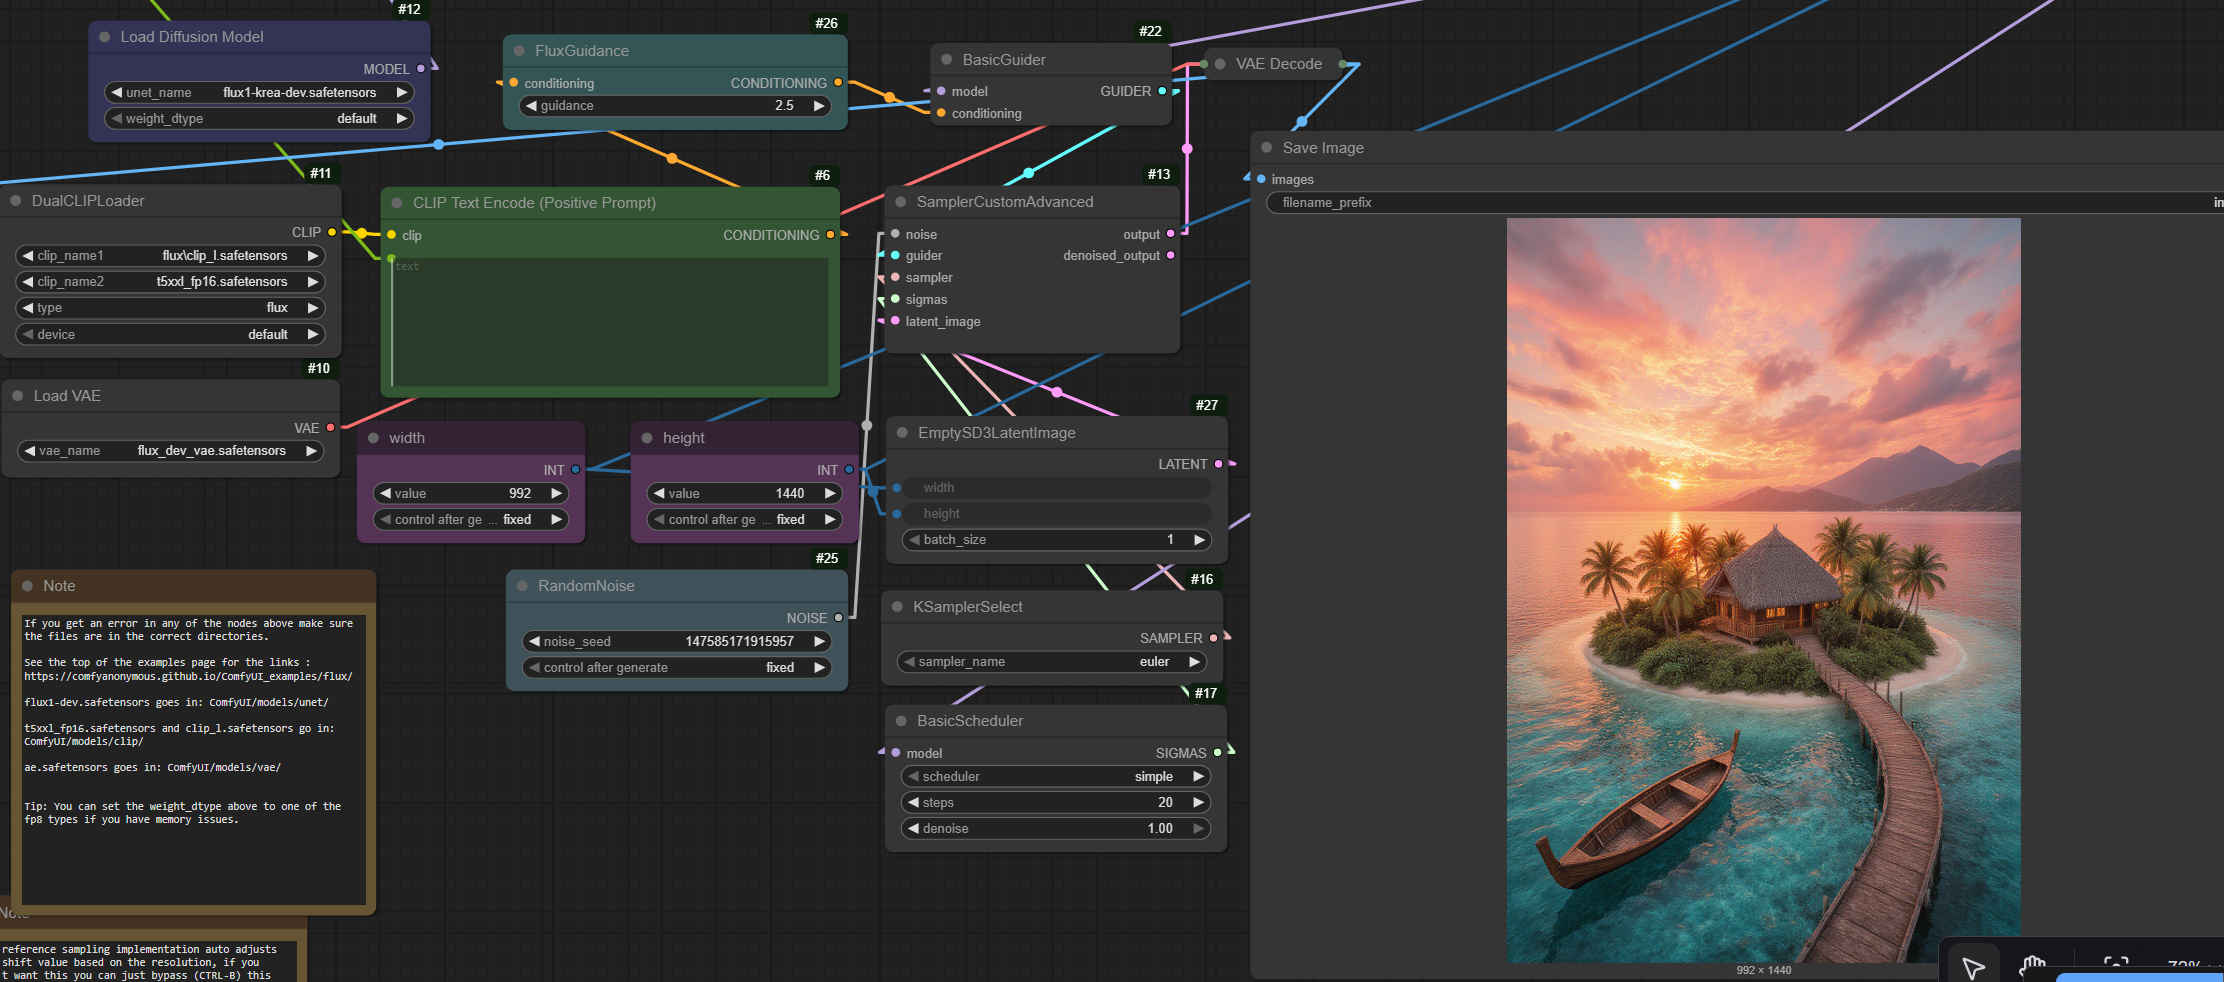Open the device dropdown
The image size is (2224, 982).
(170, 334)
